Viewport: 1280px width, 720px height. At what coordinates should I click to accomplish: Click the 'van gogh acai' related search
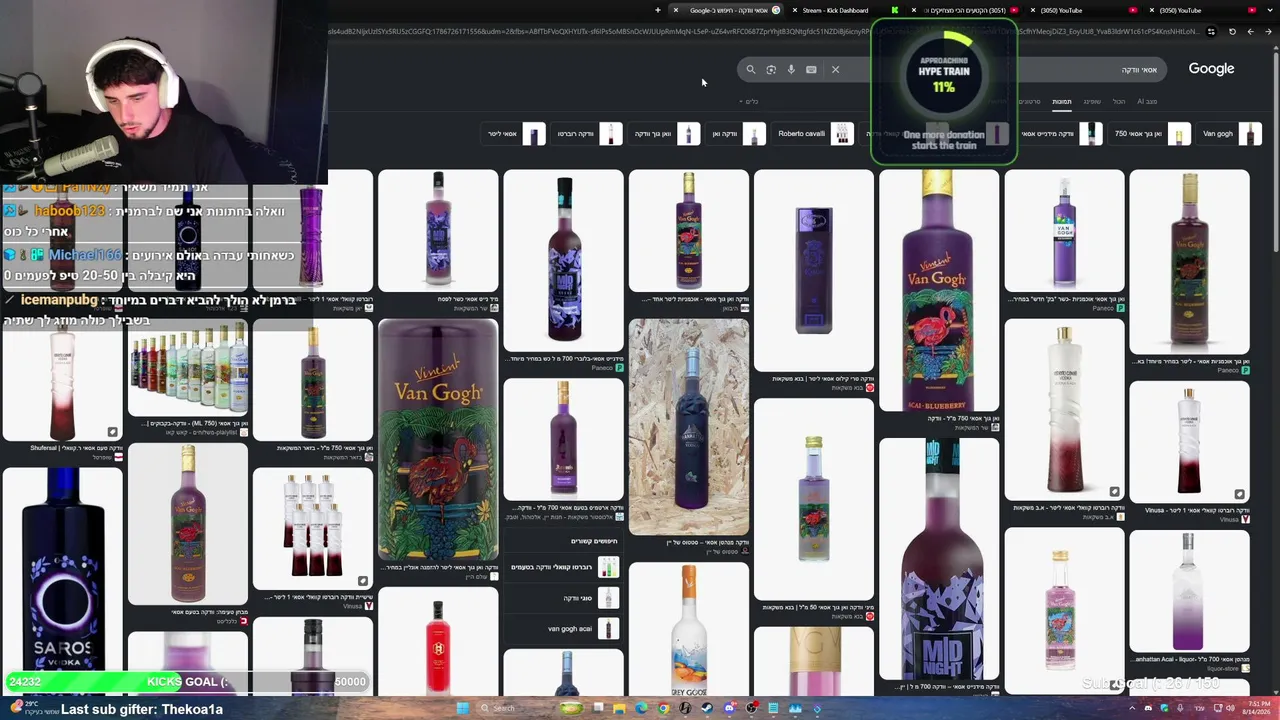[x=565, y=629]
